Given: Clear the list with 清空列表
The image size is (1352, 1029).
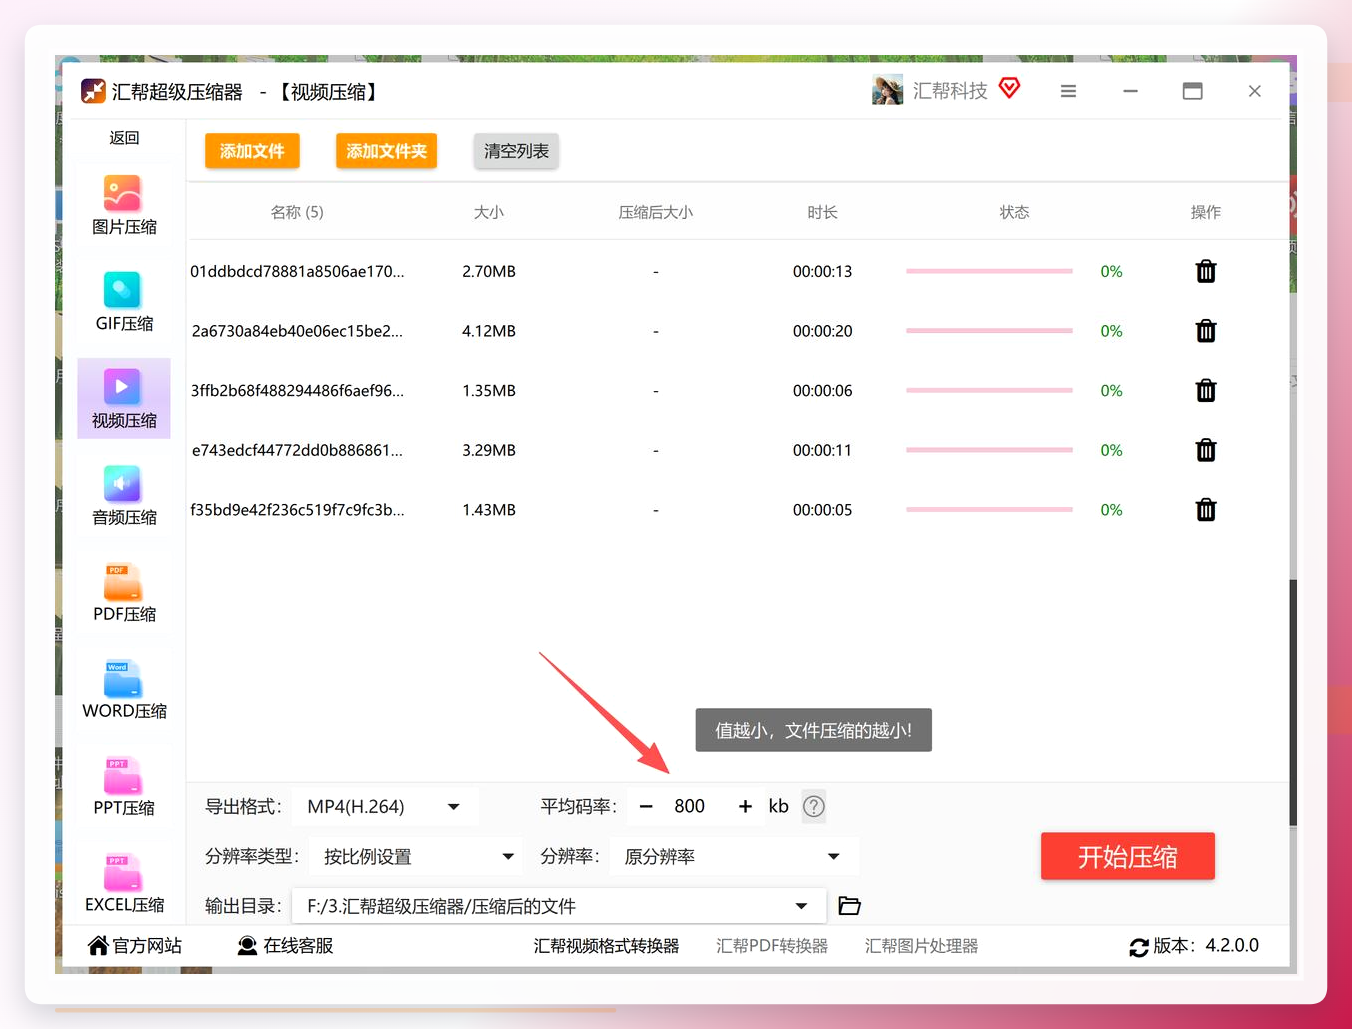Looking at the screenshot, I should (516, 151).
